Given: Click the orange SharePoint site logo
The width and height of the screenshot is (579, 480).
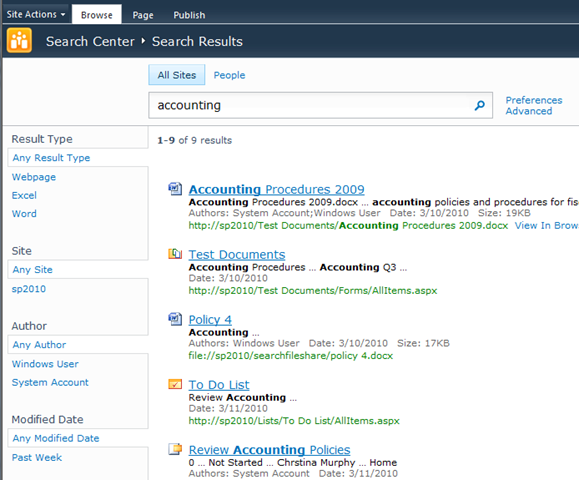Looking at the screenshot, I should click(19, 41).
